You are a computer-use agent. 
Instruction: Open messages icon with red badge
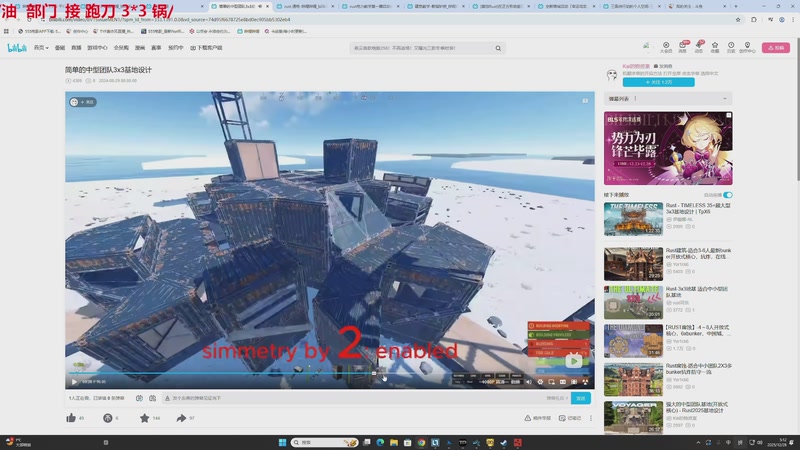[682, 47]
